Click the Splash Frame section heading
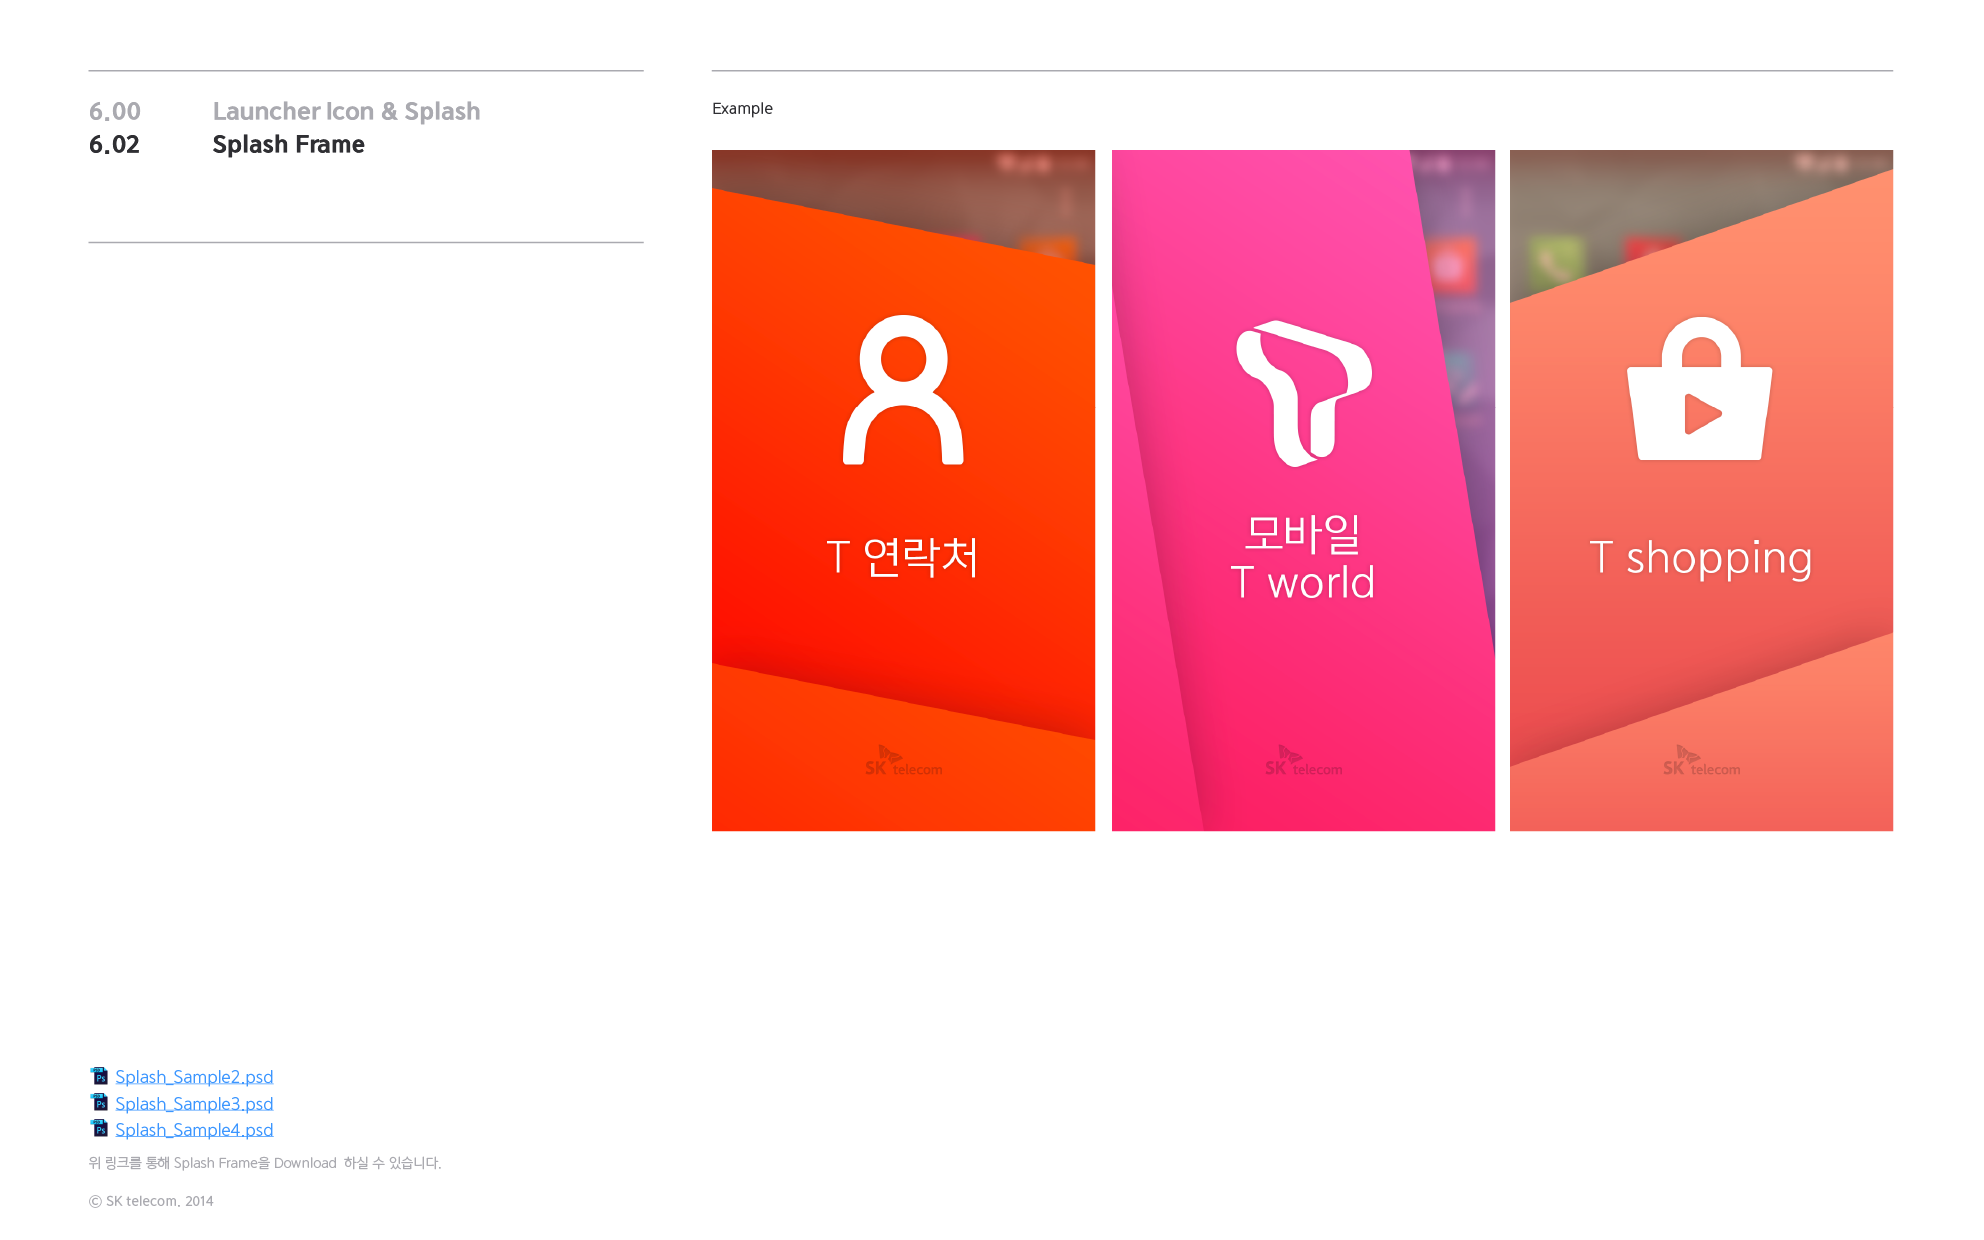 coord(288,145)
